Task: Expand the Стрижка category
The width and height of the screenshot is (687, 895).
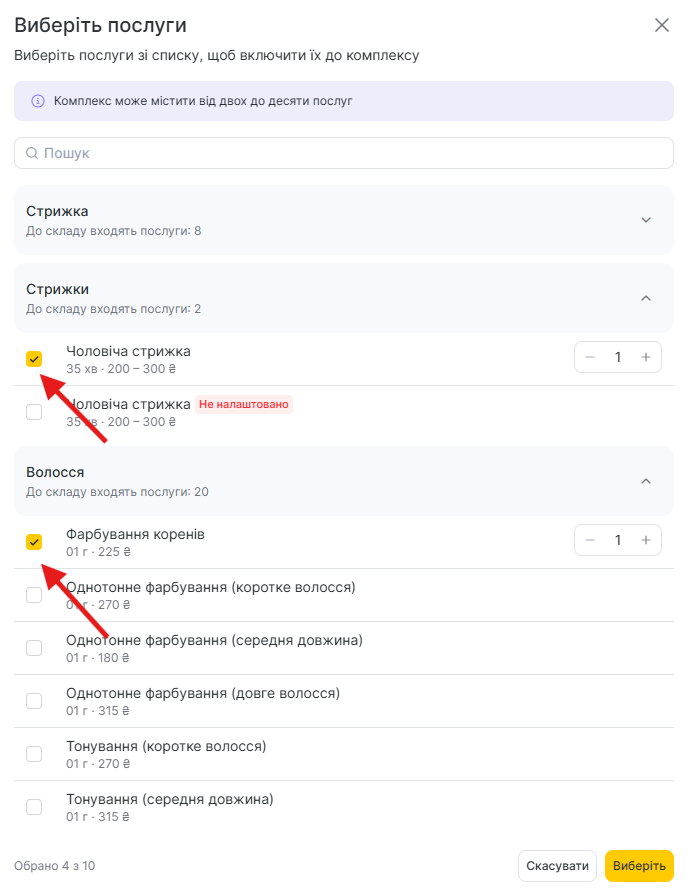Action: [645, 220]
